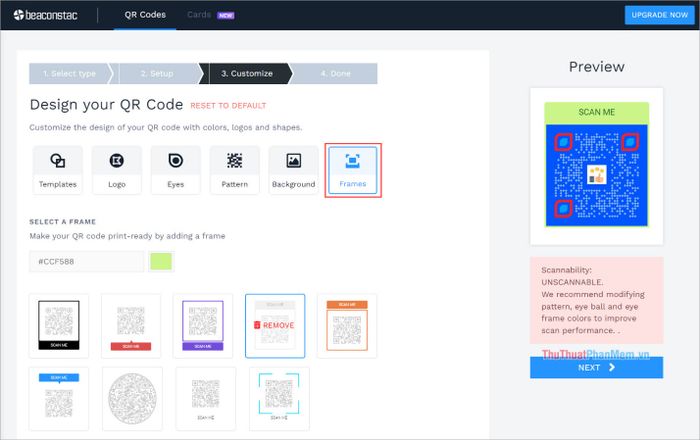Click Reset to Default link
This screenshot has width=700, height=440.
pos(228,106)
